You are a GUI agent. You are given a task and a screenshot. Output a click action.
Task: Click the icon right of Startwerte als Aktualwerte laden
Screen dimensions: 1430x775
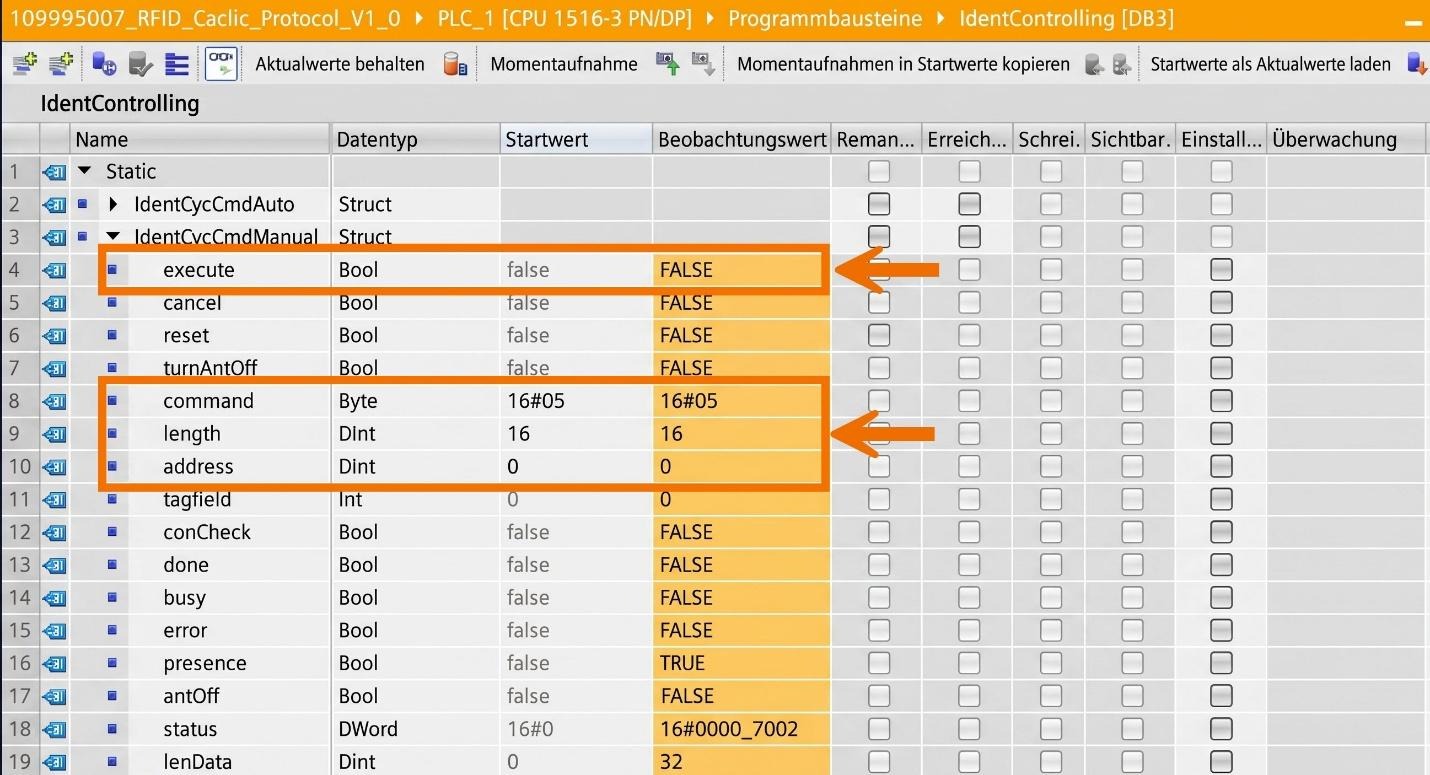pos(1416,64)
